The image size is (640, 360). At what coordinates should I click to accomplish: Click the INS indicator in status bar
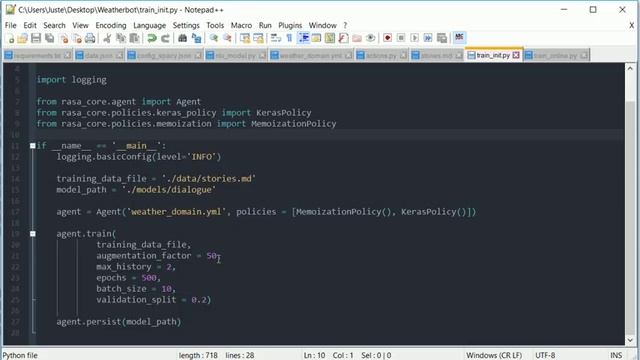coord(616,356)
